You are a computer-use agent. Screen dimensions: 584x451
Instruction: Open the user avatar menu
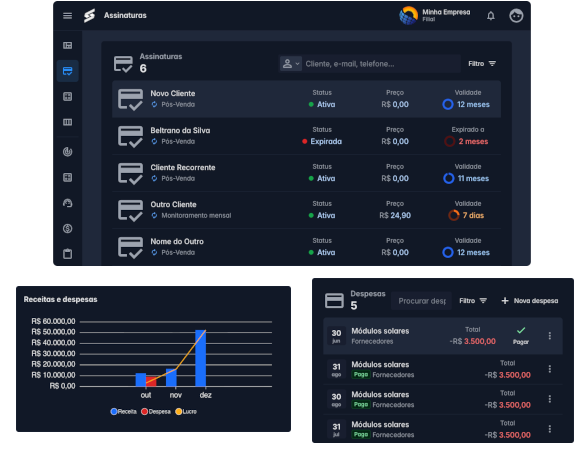click(x=516, y=16)
